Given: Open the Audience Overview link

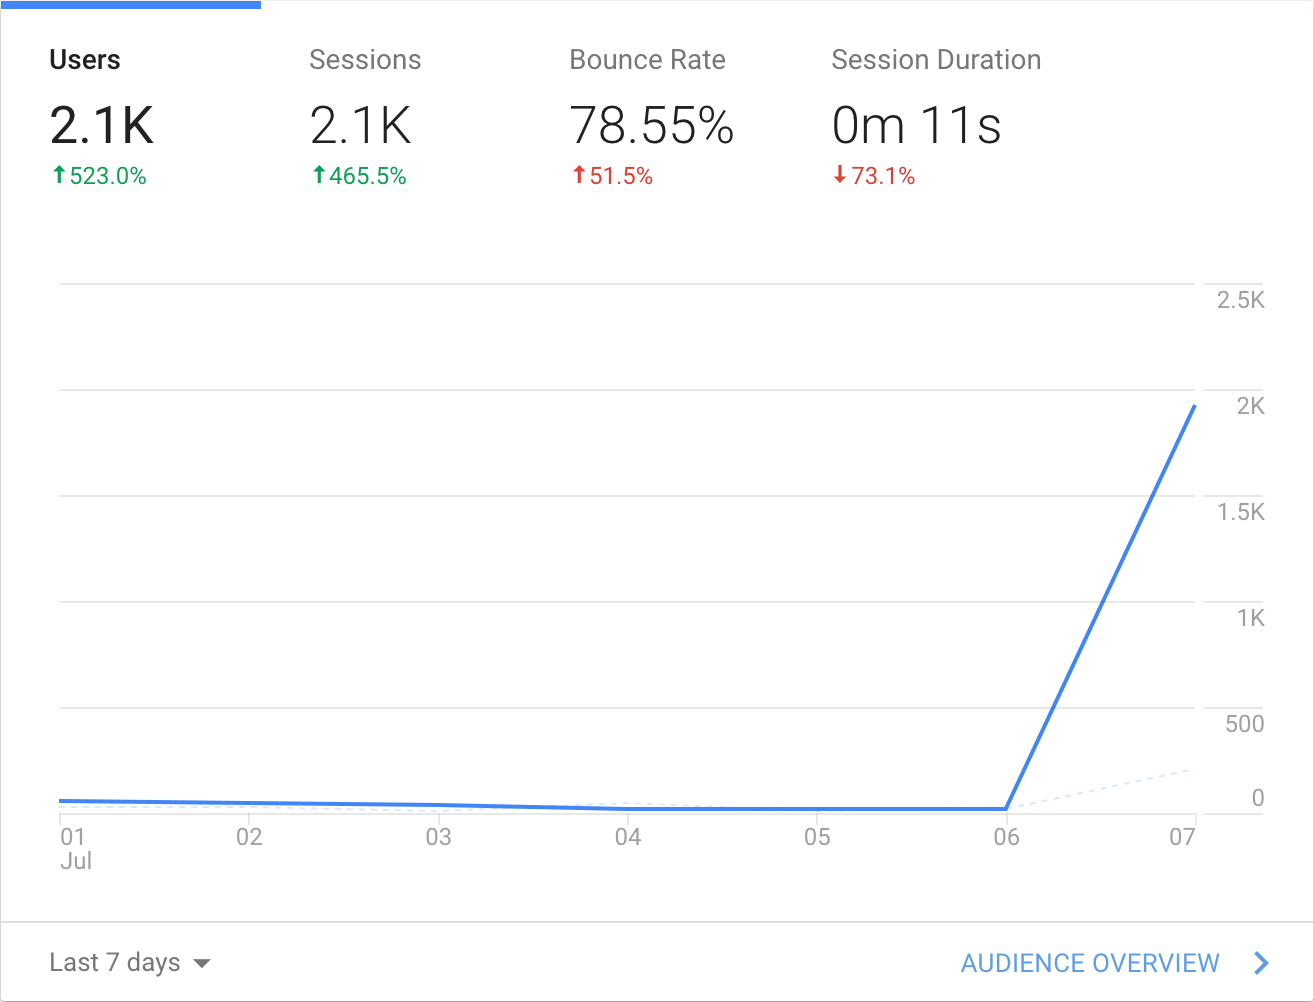Looking at the screenshot, I should point(1090,963).
